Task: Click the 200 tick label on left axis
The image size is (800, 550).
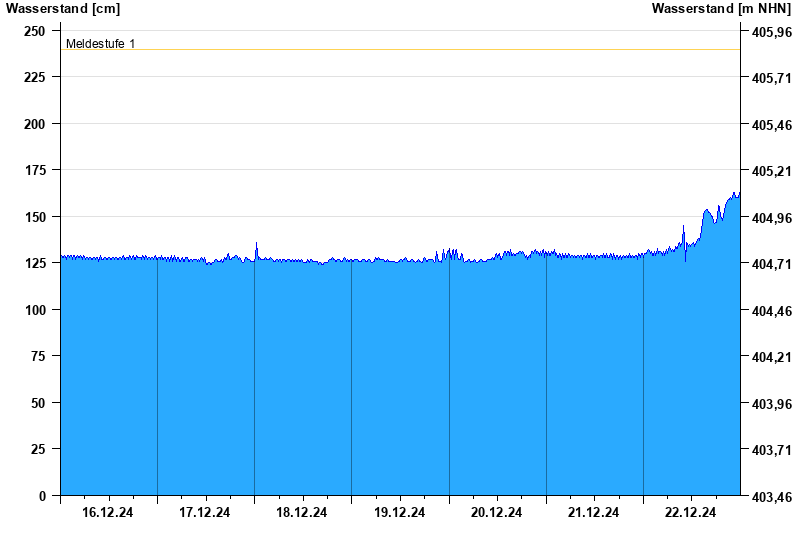Action: 35,124
